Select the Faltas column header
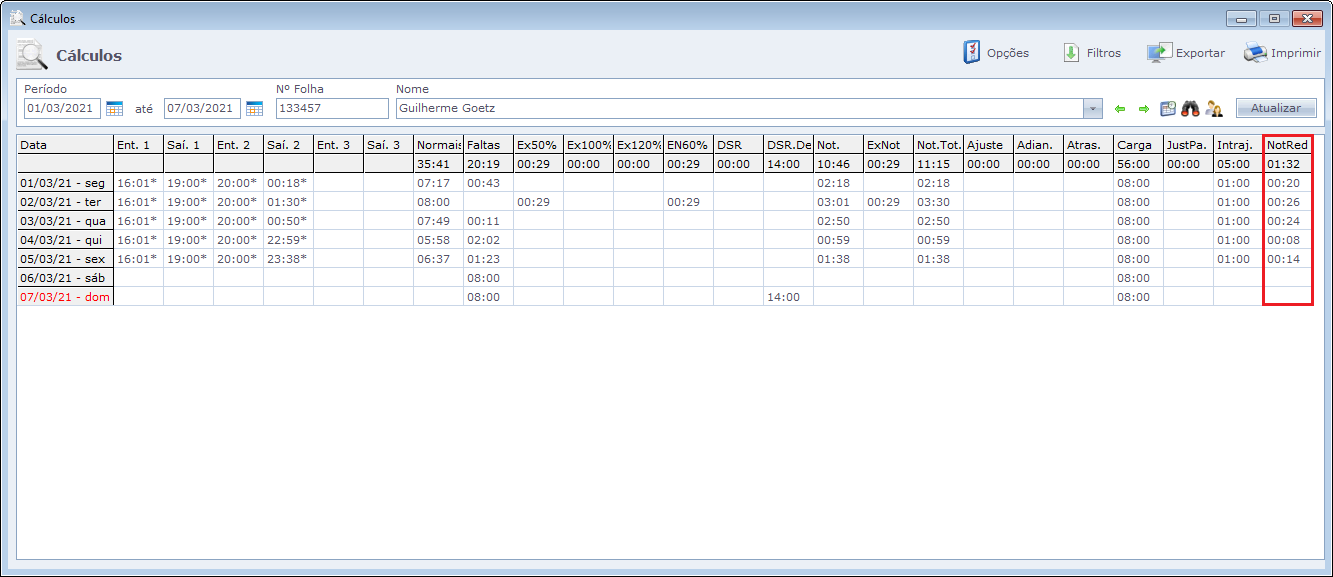This screenshot has width=1333, height=577. coord(488,145)
